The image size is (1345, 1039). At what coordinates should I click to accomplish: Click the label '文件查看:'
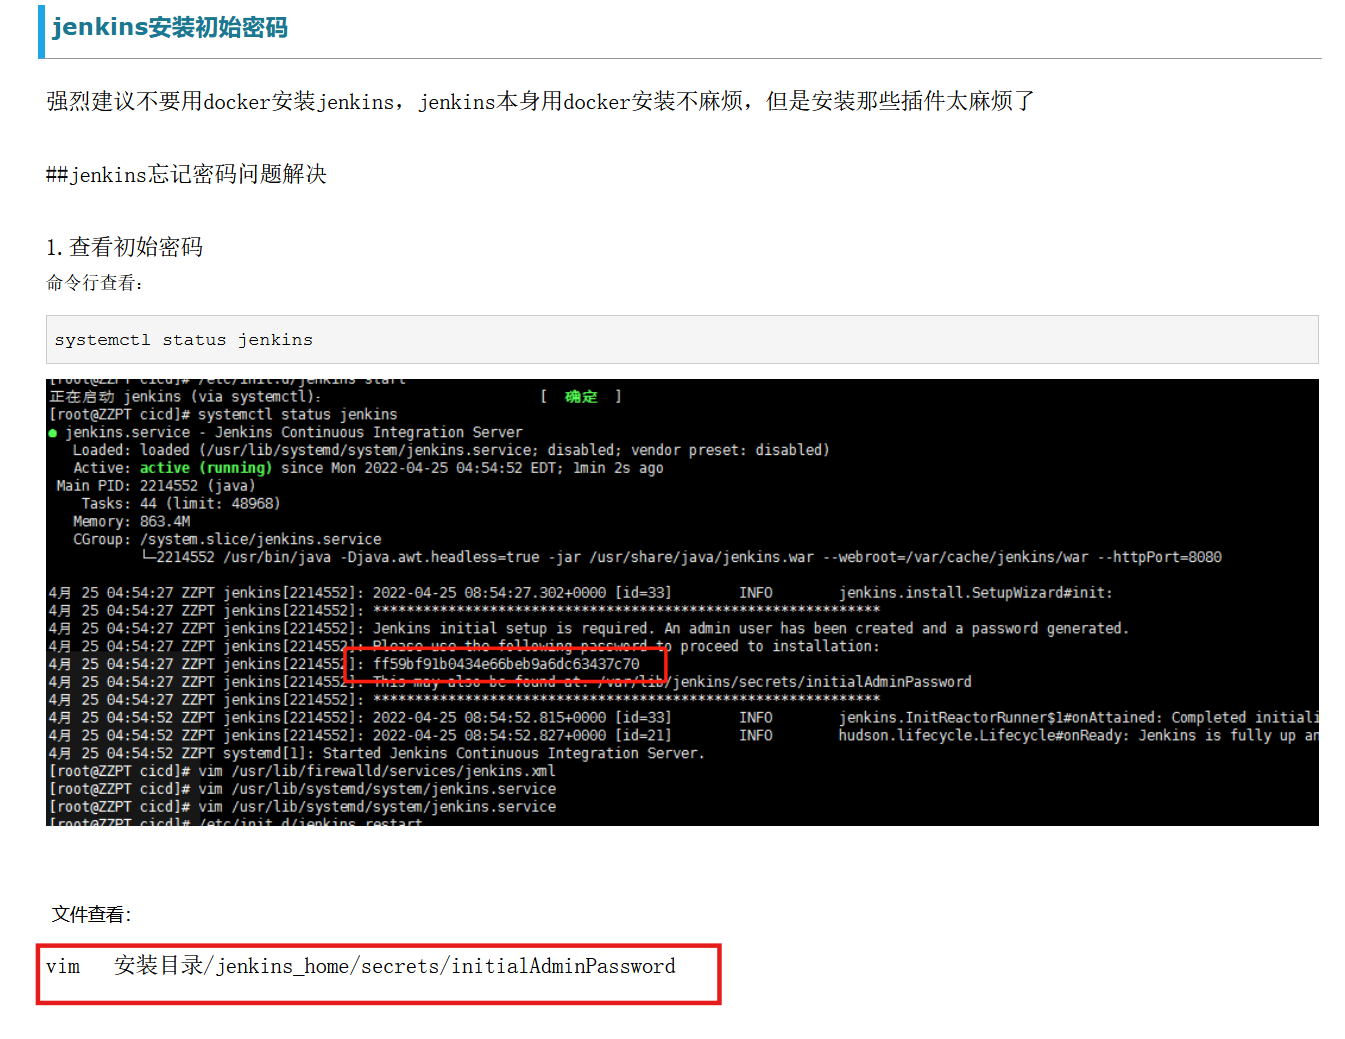91,914
